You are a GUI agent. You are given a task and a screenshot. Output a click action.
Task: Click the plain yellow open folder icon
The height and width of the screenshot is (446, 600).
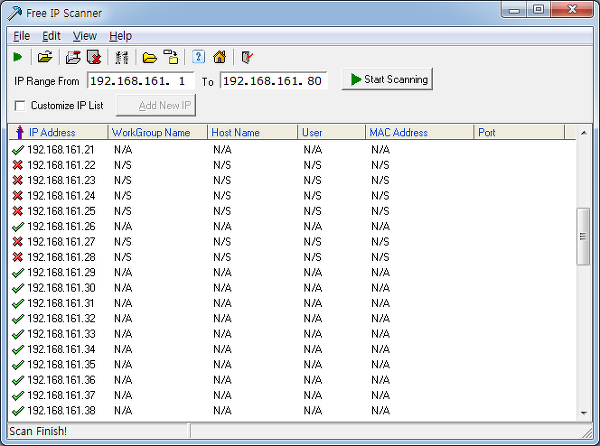(x=150, y=58)
